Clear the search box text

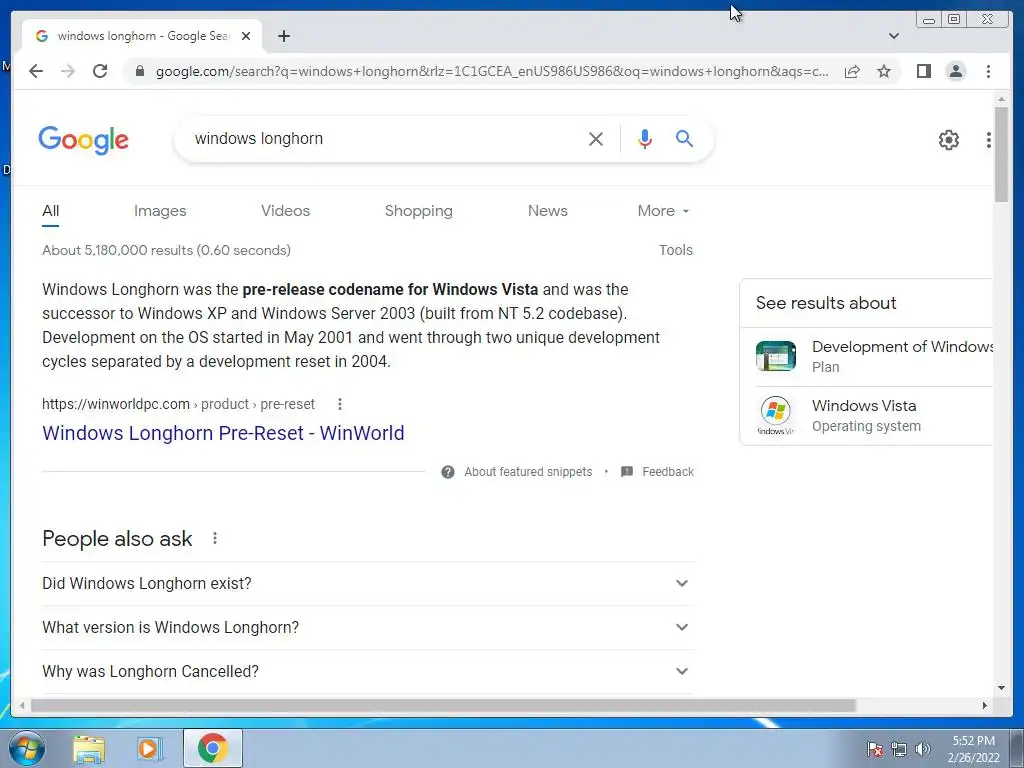point(596,139)
